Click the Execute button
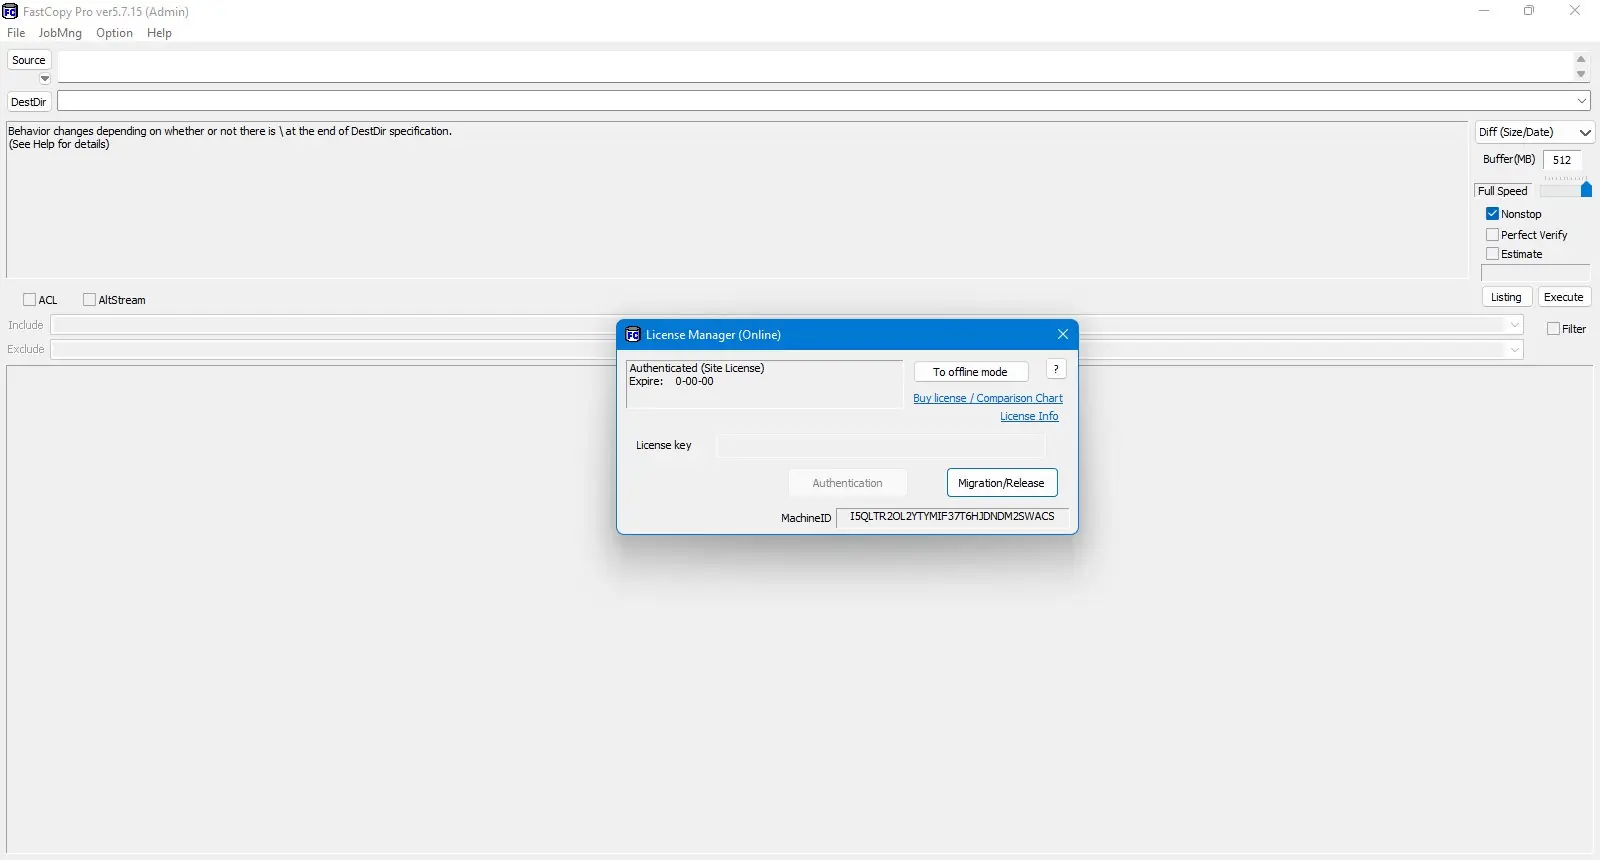 point(1564,297)
